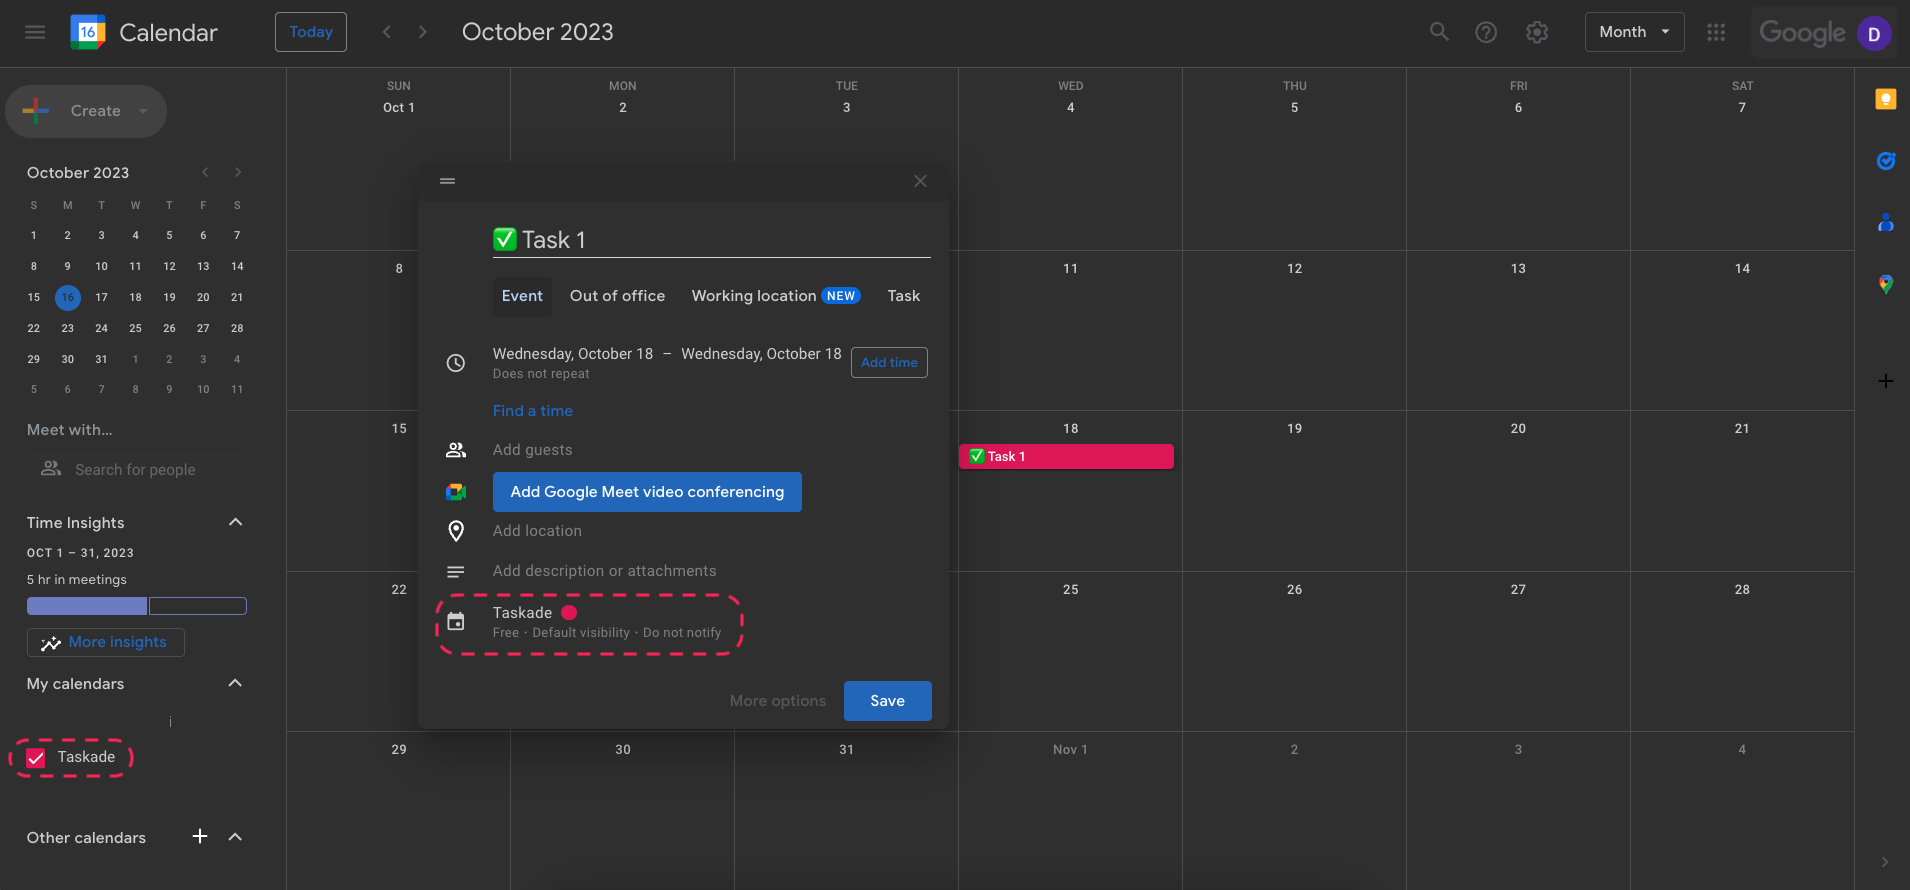Close the event quick-create dialog
1910x890 pixels.
[920, 181]
